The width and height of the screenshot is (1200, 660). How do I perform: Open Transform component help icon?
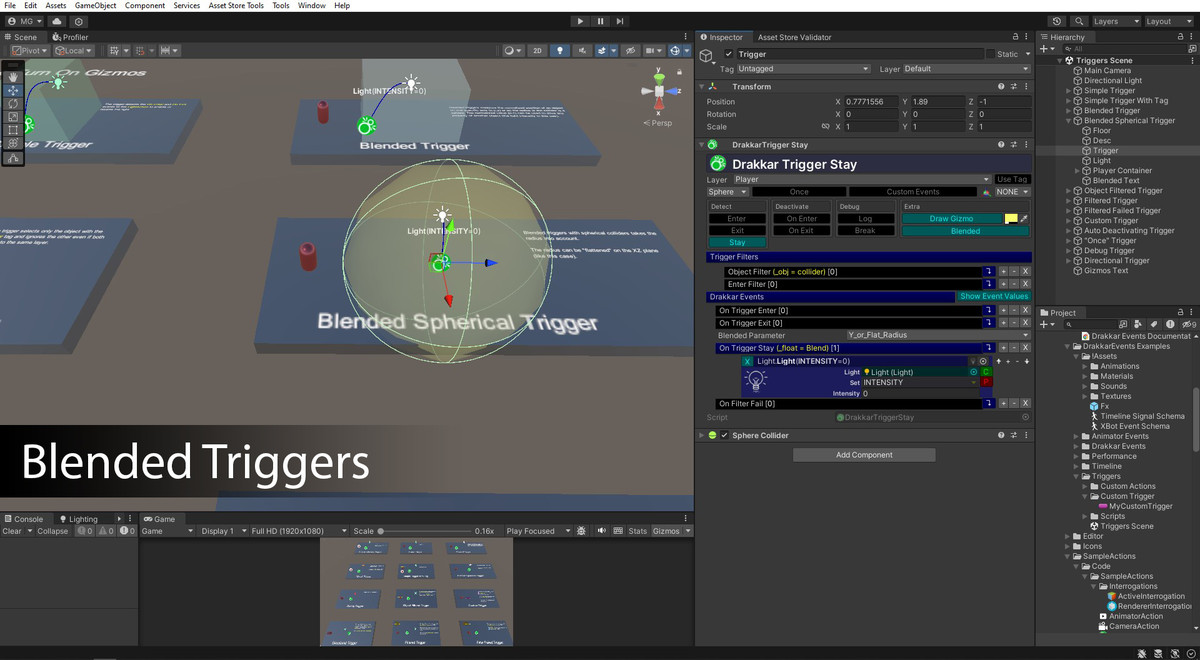click(1002, 87)
